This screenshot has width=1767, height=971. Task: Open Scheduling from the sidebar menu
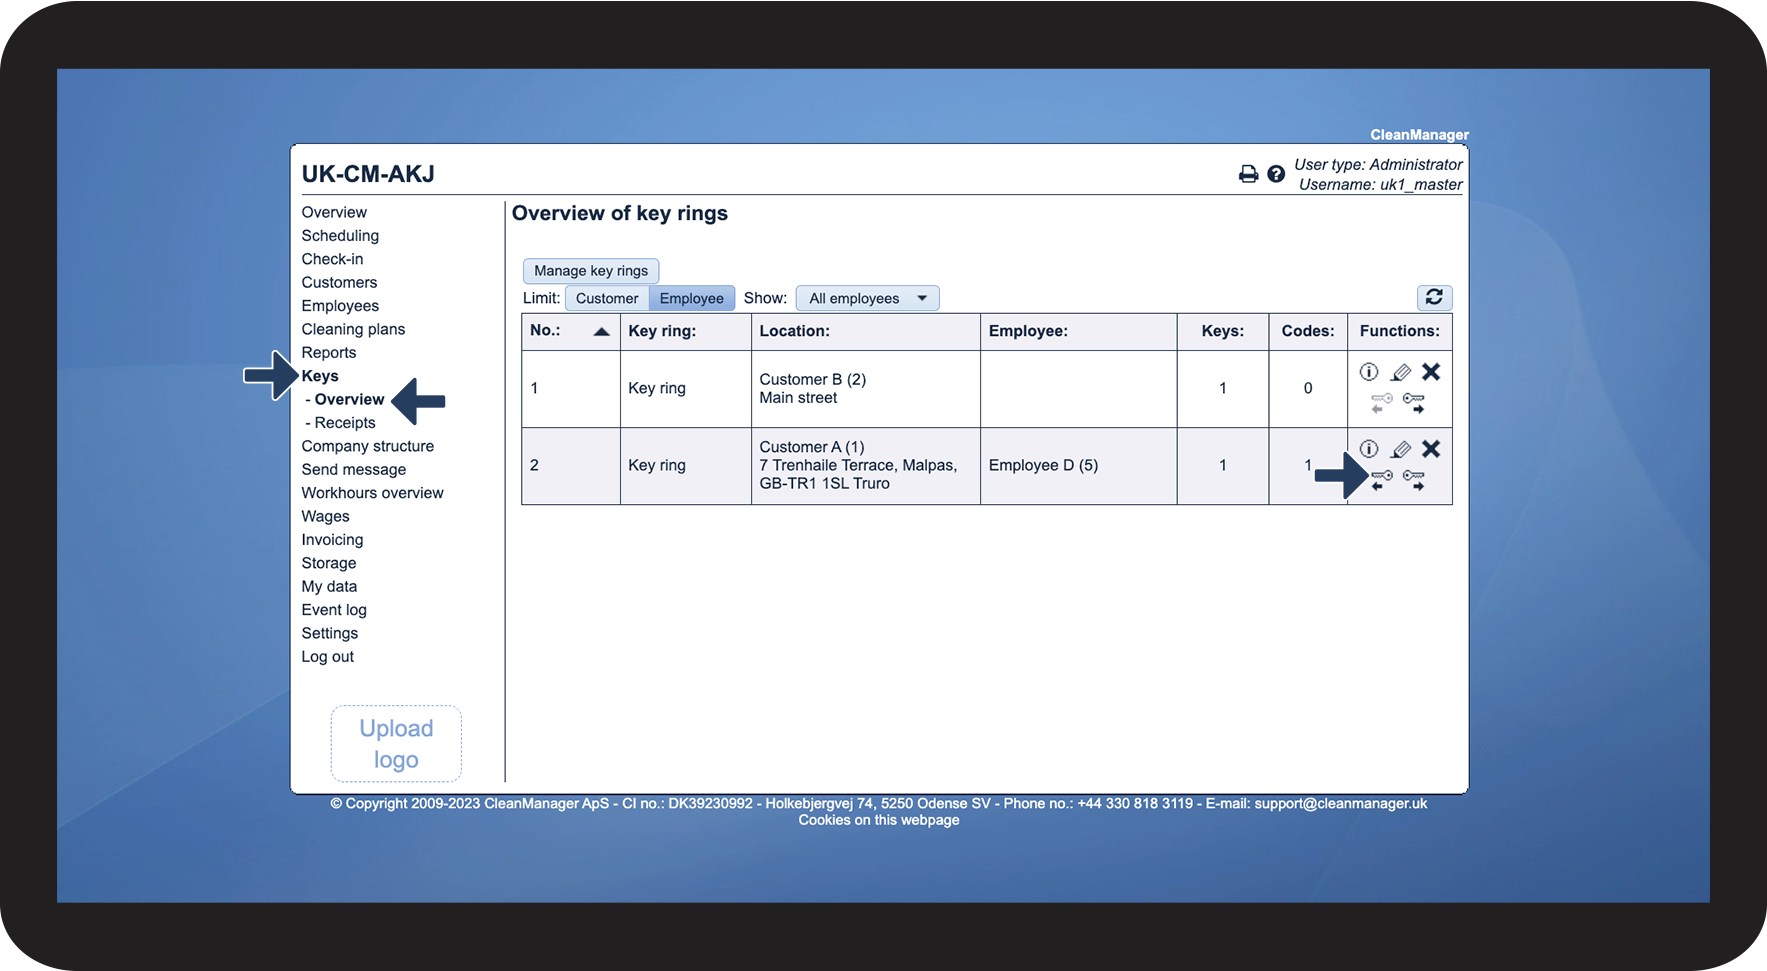coord(340,236)
